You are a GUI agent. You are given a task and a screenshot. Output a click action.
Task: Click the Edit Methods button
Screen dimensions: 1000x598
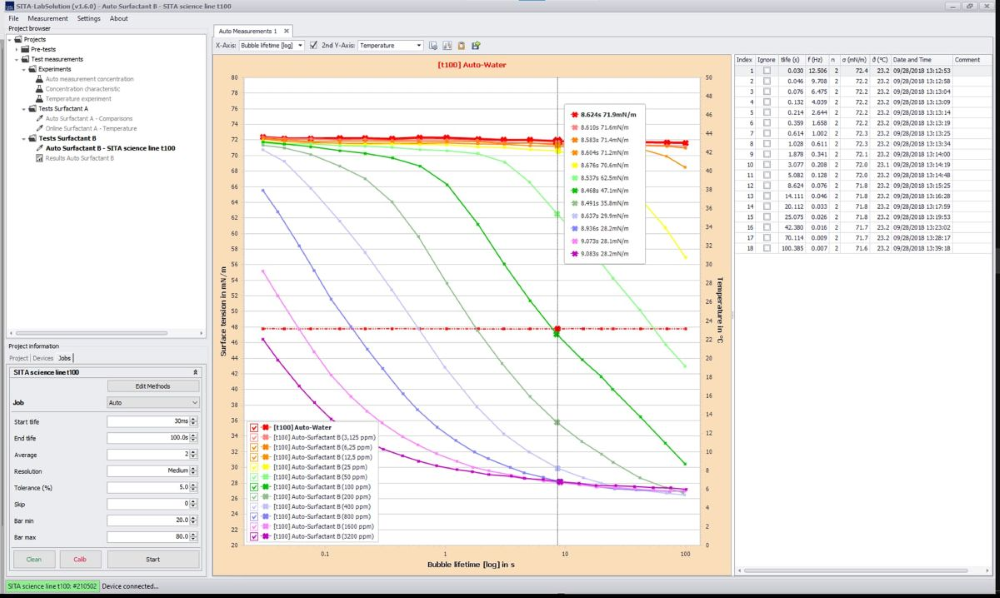(153, 386)
